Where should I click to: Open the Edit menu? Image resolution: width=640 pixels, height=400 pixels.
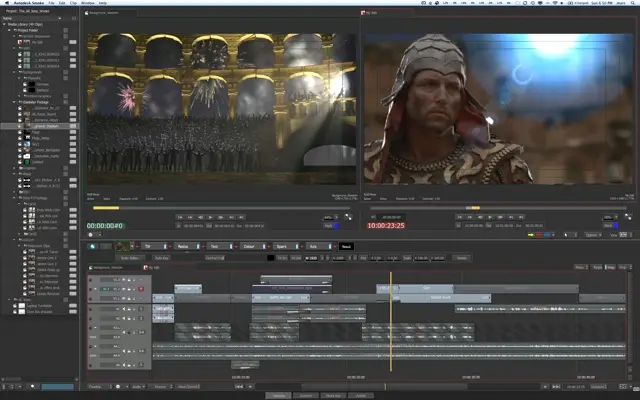click(62, 3)
